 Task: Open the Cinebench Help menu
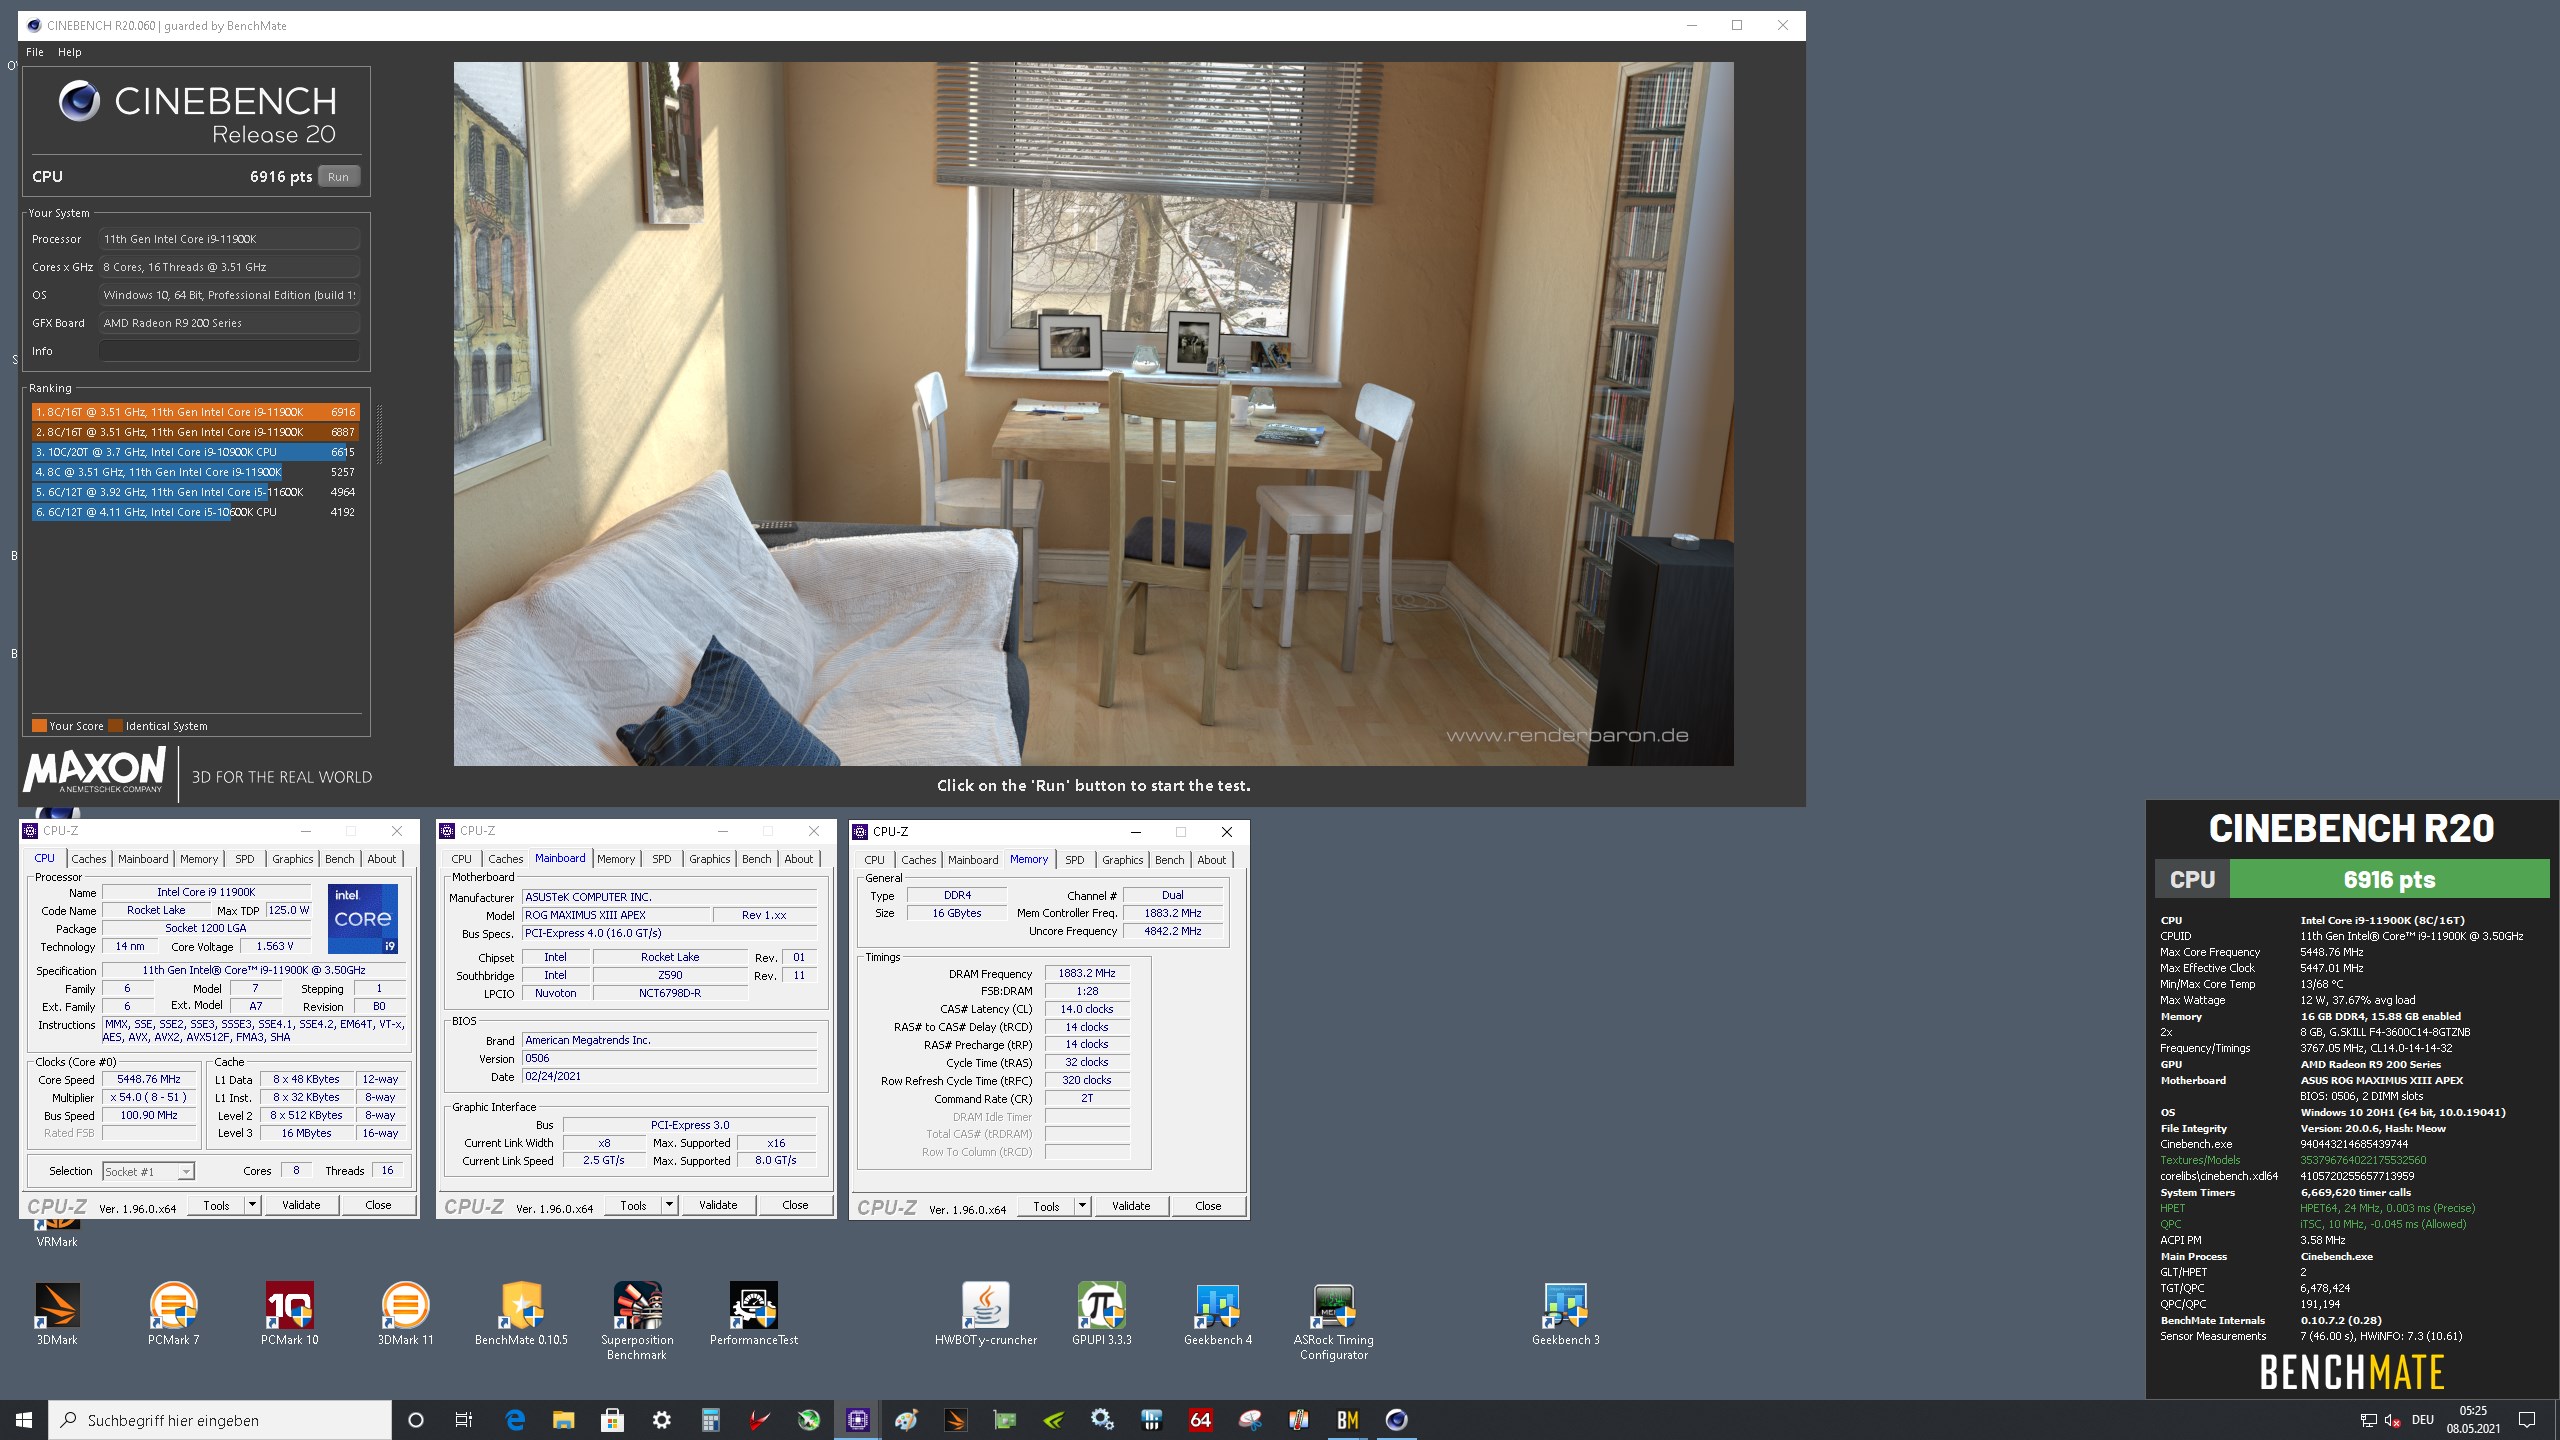point(70,52)
